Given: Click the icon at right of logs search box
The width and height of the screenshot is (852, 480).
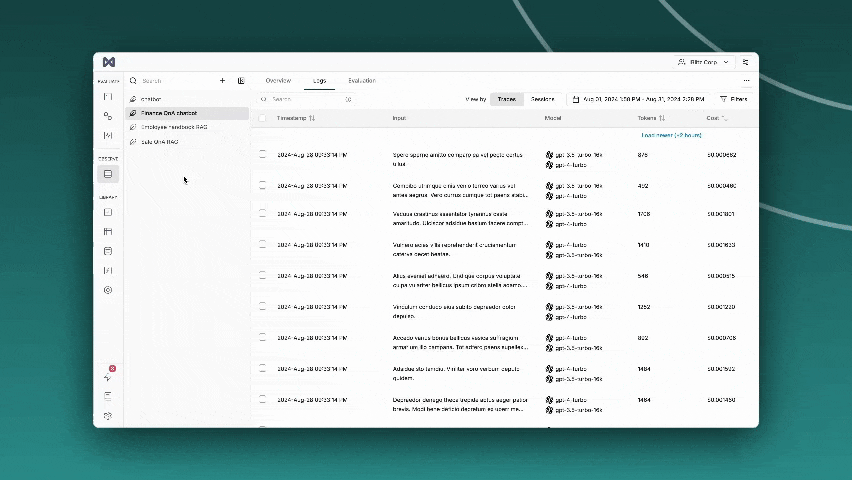Looking at the screenshot, I should tap(348, 99).
